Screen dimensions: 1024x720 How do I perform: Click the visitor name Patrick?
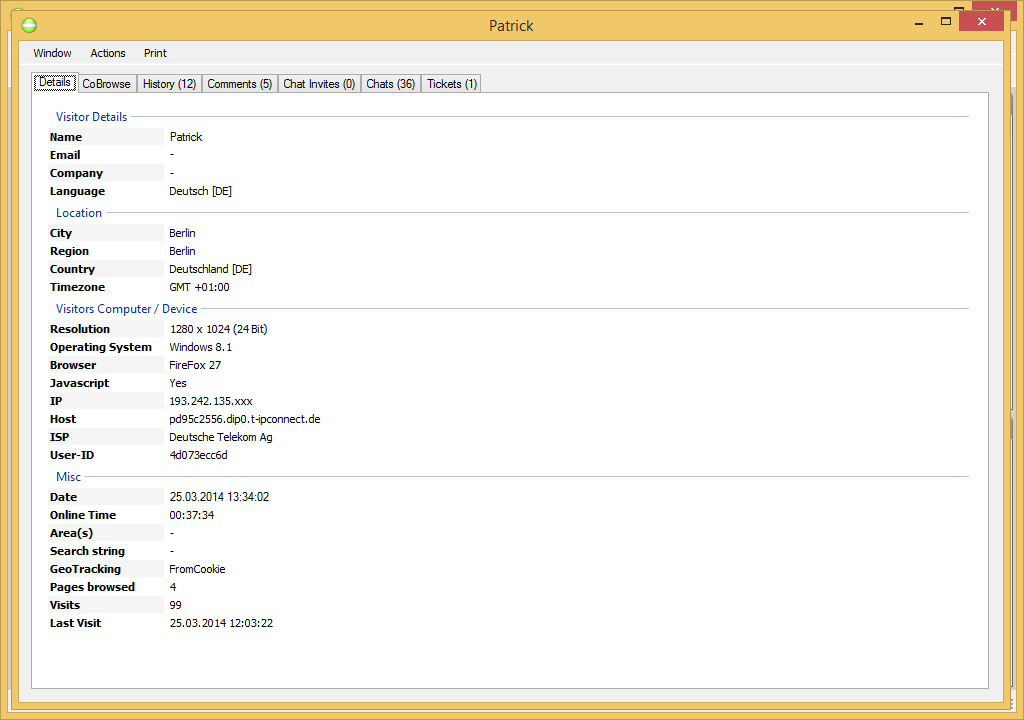pos(186,136)
